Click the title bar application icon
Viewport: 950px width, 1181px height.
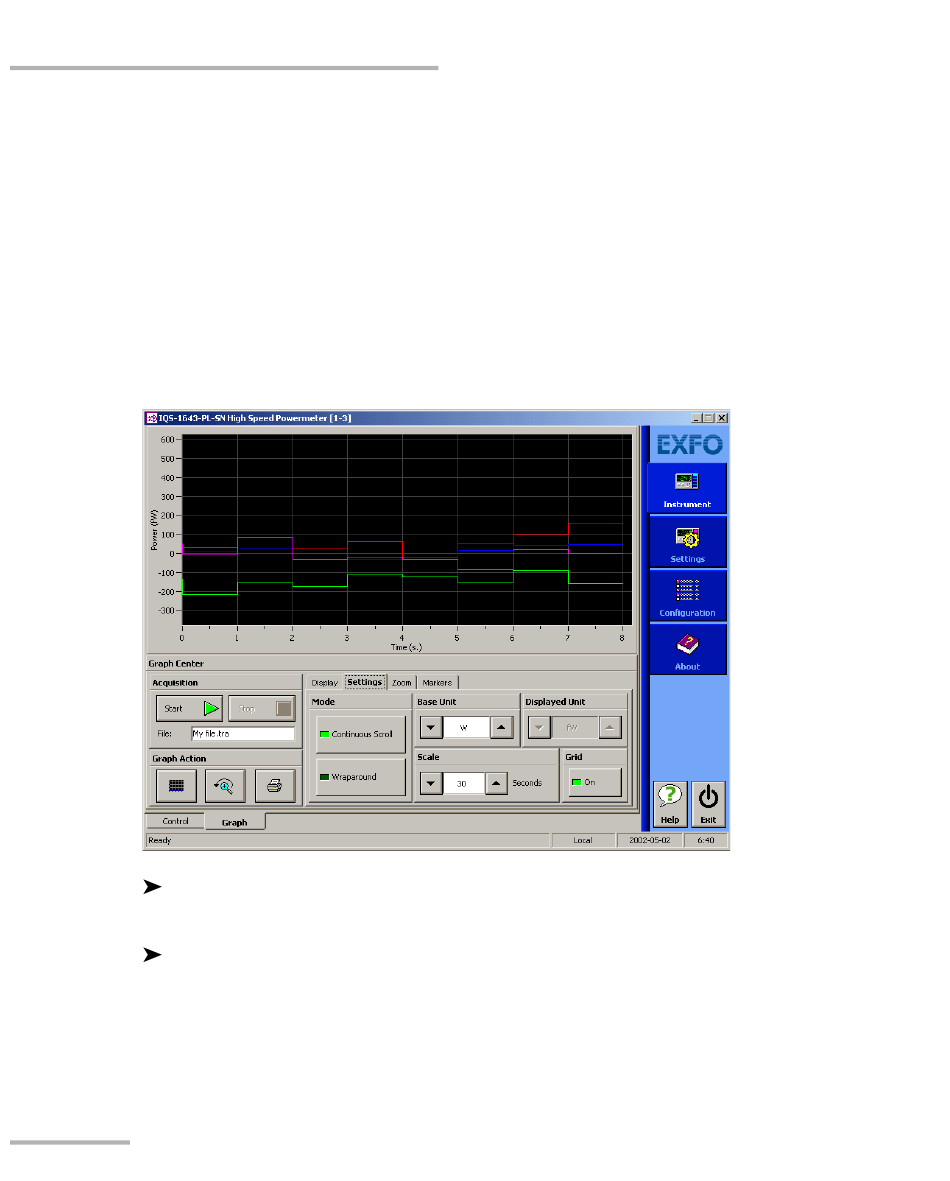coord(151,418)
